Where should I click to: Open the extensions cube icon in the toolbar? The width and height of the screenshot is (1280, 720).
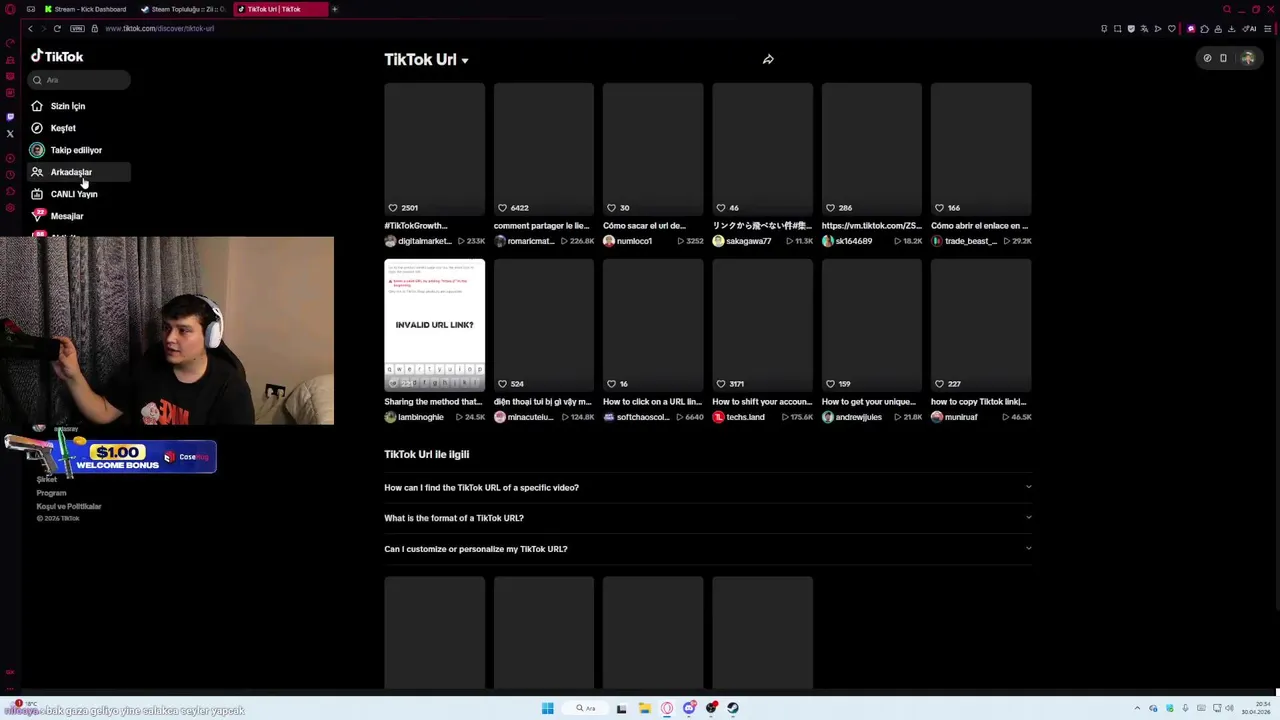tap(1204, 29)
